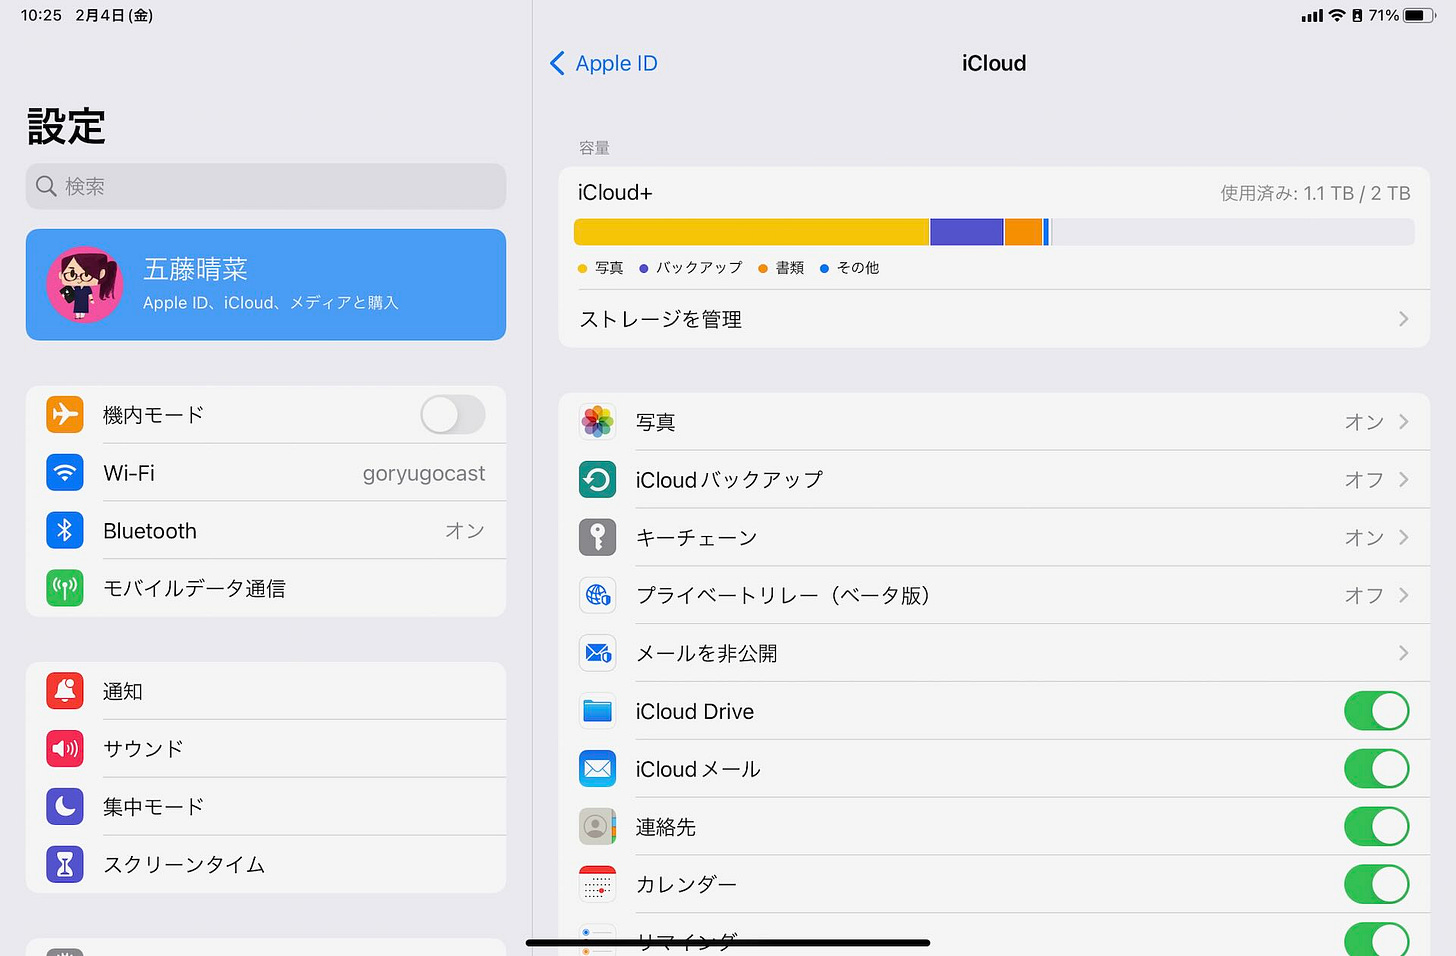Disable カレンダー sync switch
1456x956 pixels.
[x=1376, y=884]
